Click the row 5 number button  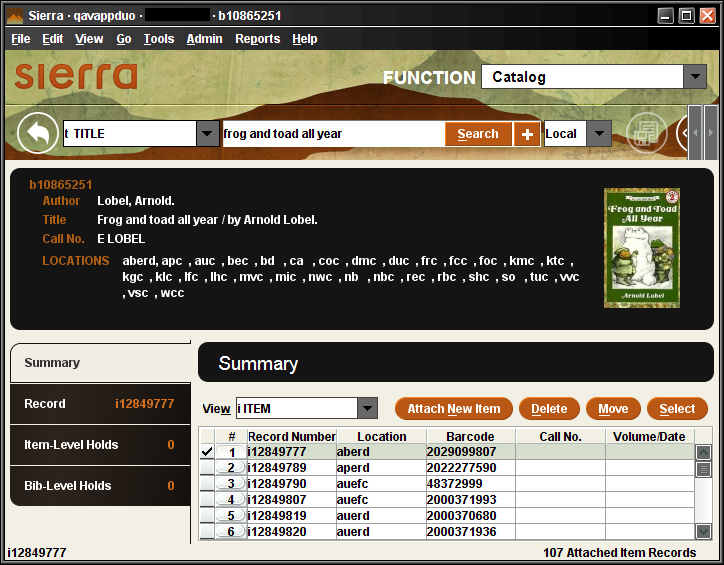tap(231, 516)
